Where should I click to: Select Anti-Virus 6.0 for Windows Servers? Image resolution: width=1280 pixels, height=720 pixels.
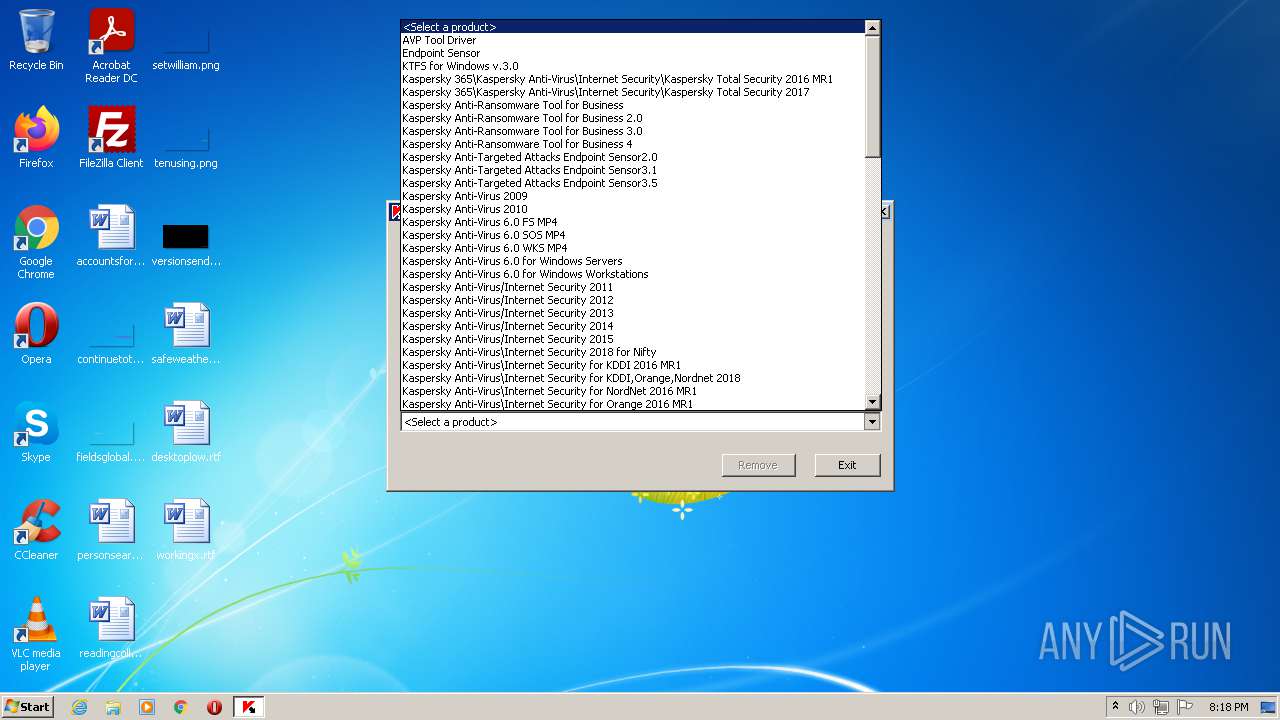tap(632, 261)
